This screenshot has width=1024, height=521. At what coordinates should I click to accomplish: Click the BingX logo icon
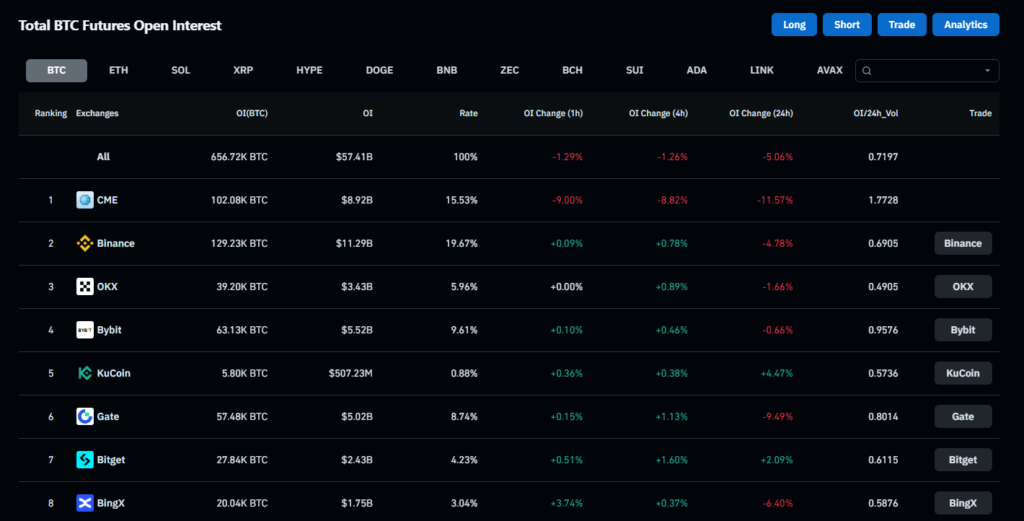coord(85,502)
